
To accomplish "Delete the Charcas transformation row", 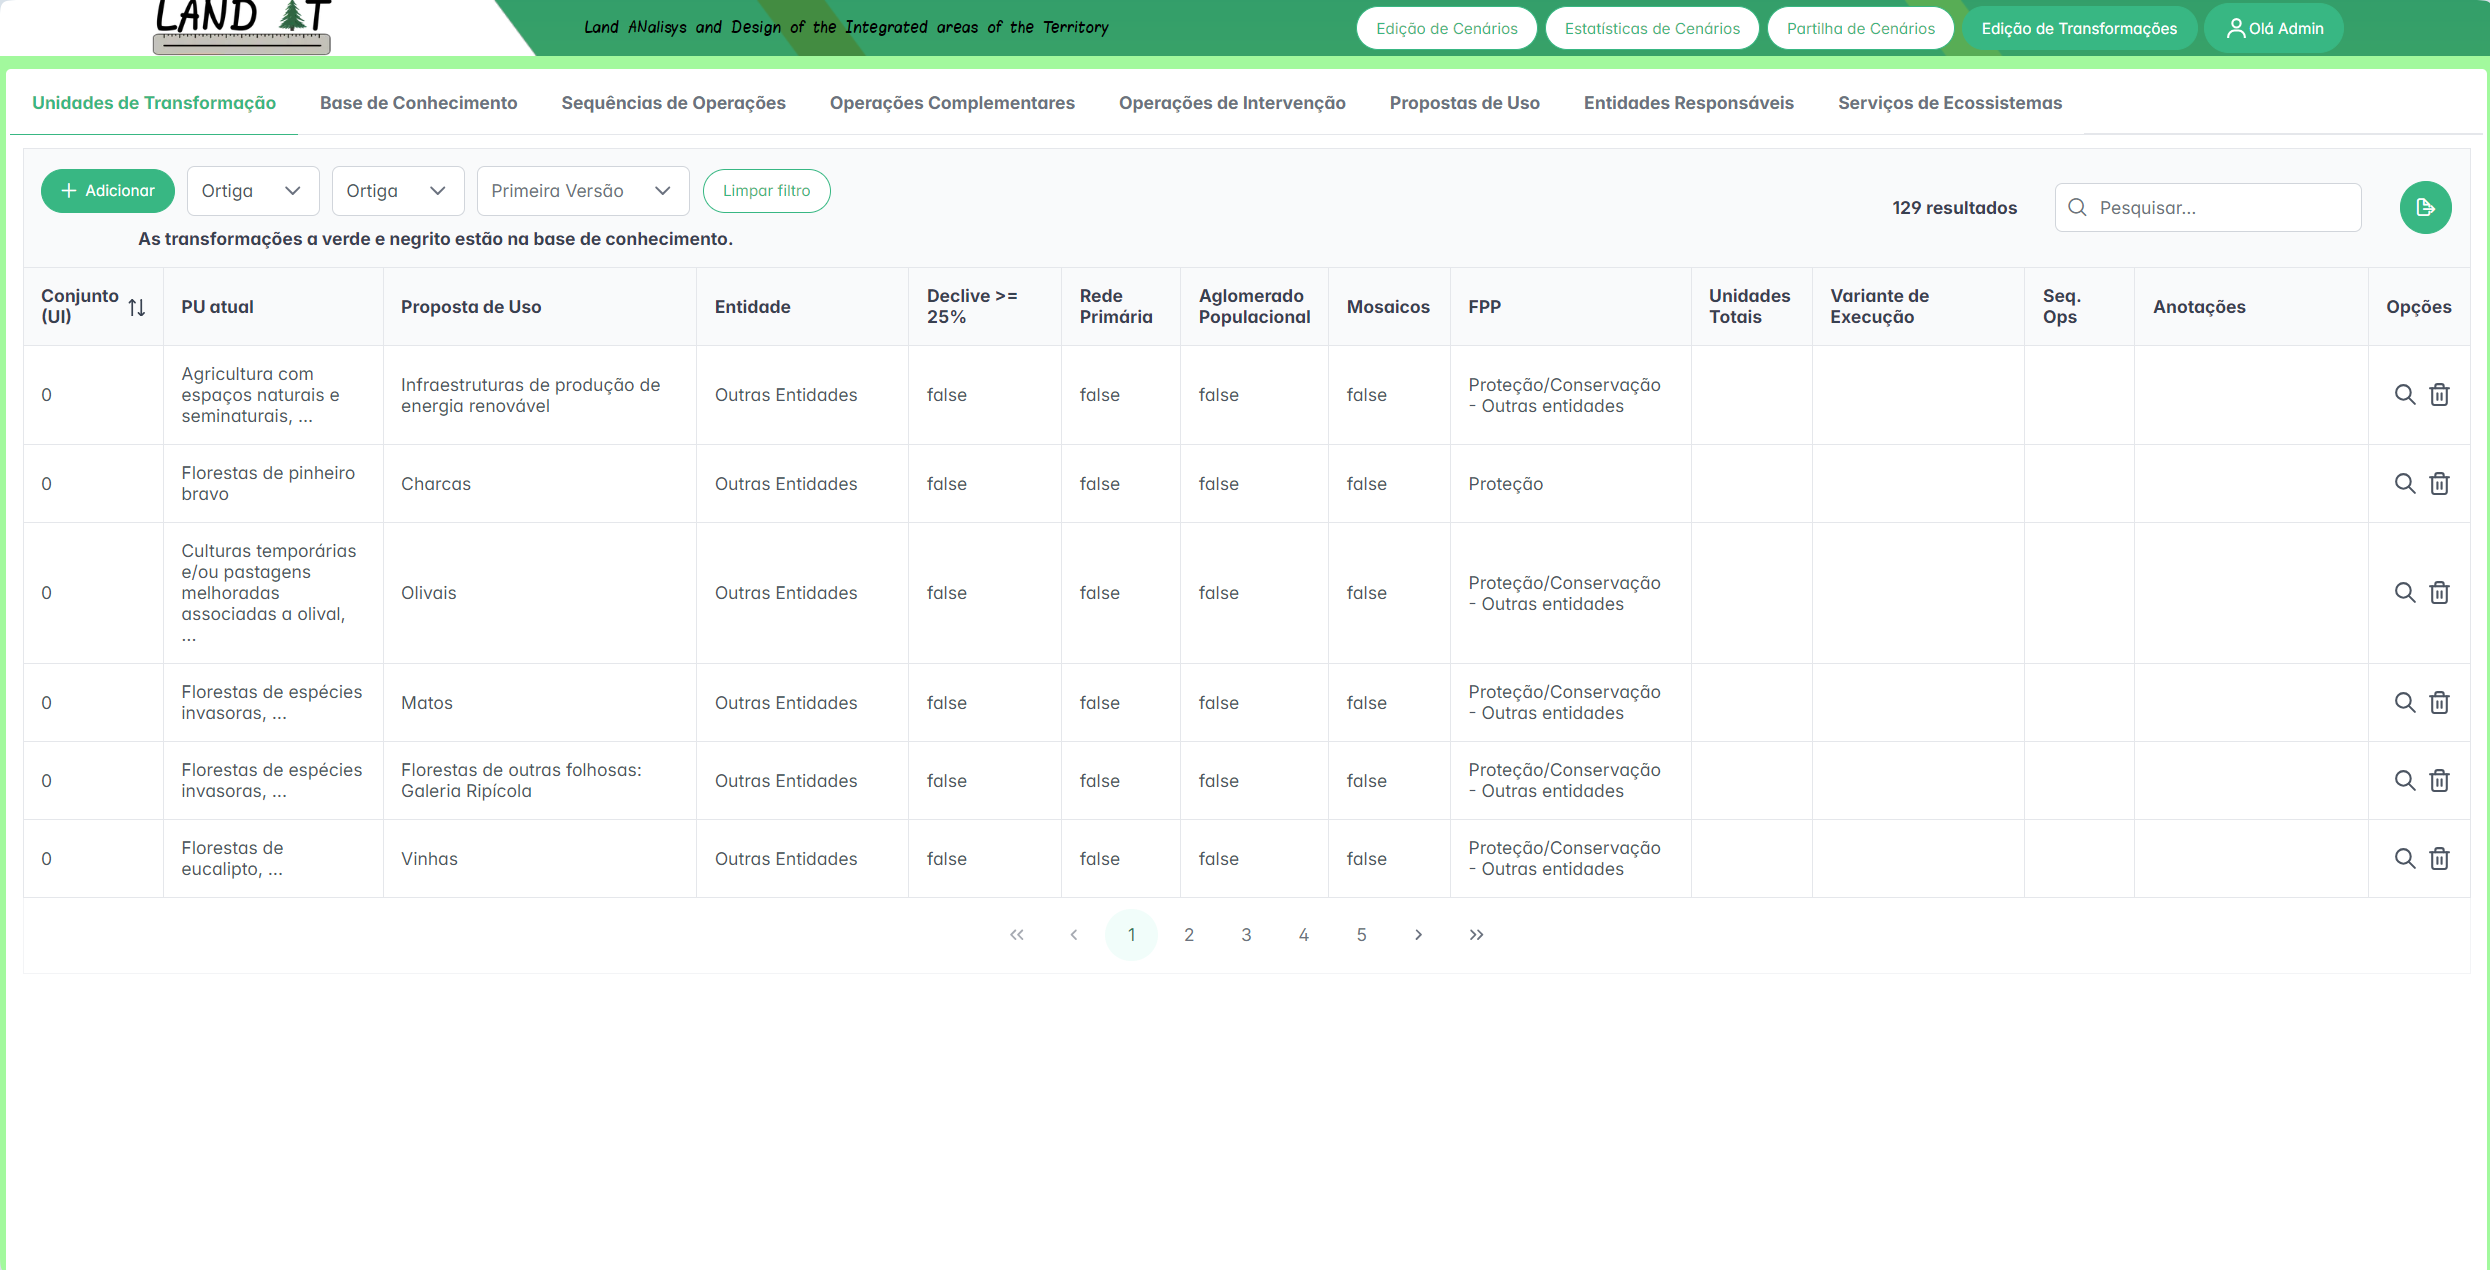I will [2439, 484].
